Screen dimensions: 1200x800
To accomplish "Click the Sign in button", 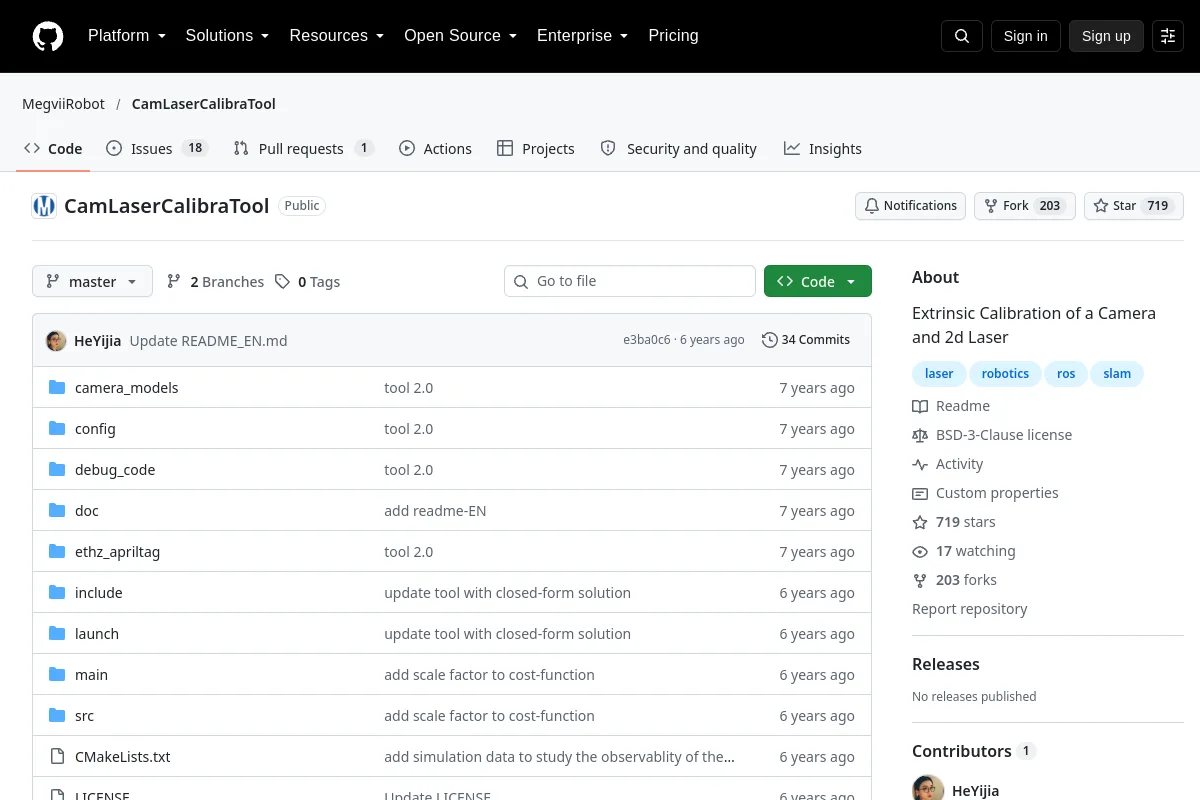I will coord(1025,36).
